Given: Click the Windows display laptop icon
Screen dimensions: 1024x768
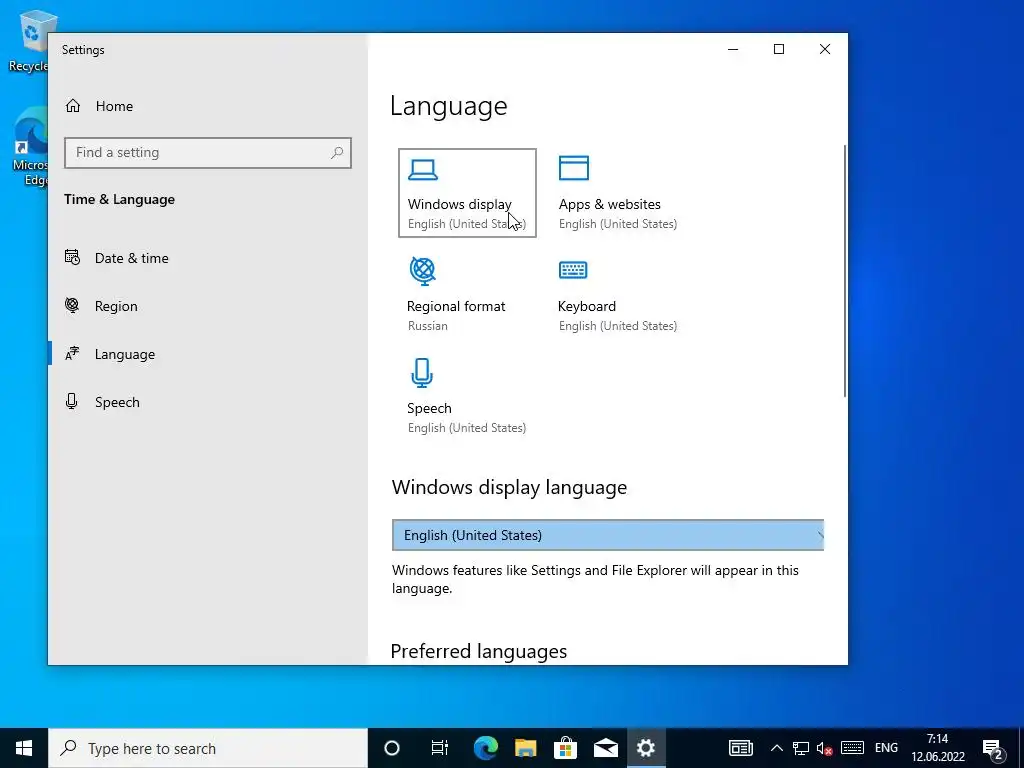Looking at the screenshot, I should click(x=423, y=170).
